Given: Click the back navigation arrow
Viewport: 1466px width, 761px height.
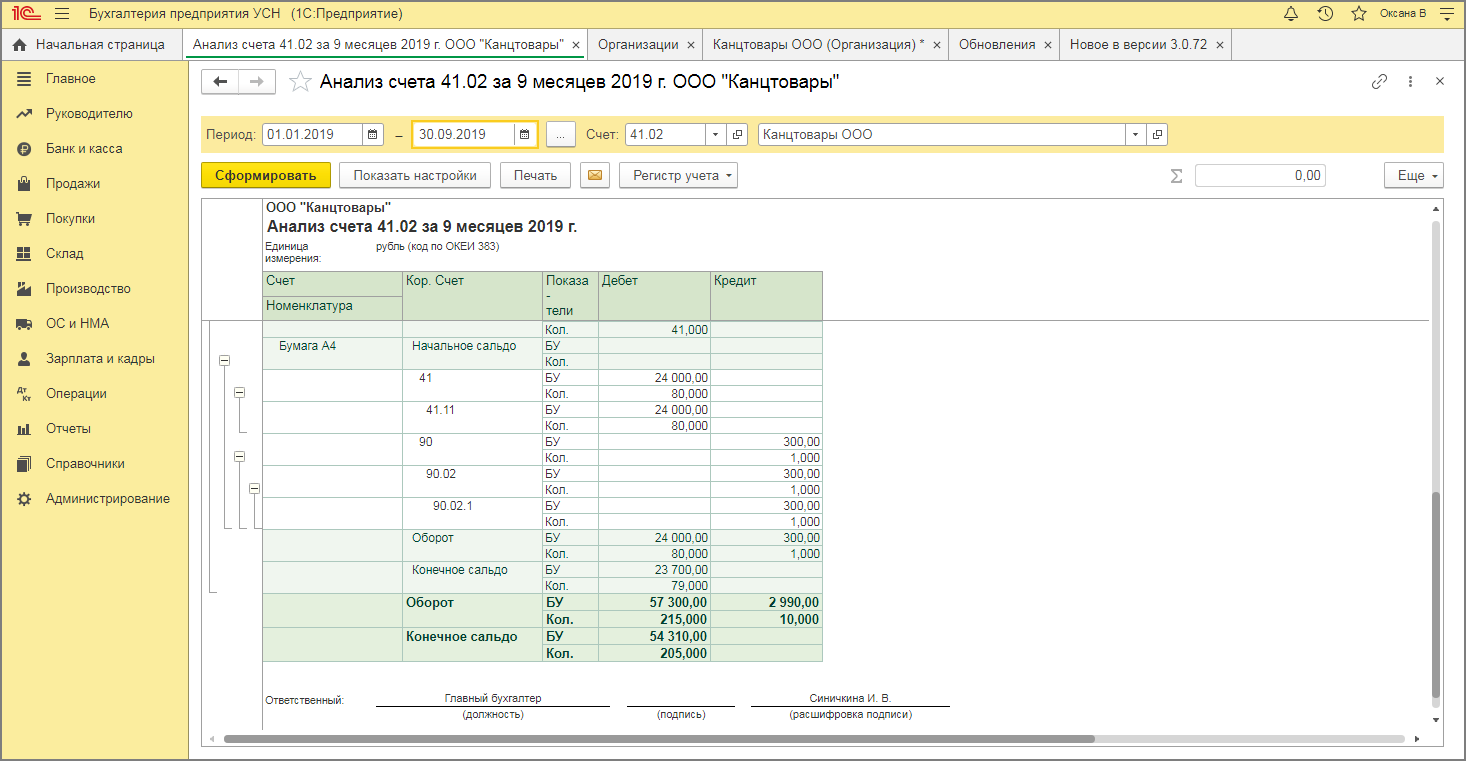Looking at the screenshot, I should click(x=220, y=82).
